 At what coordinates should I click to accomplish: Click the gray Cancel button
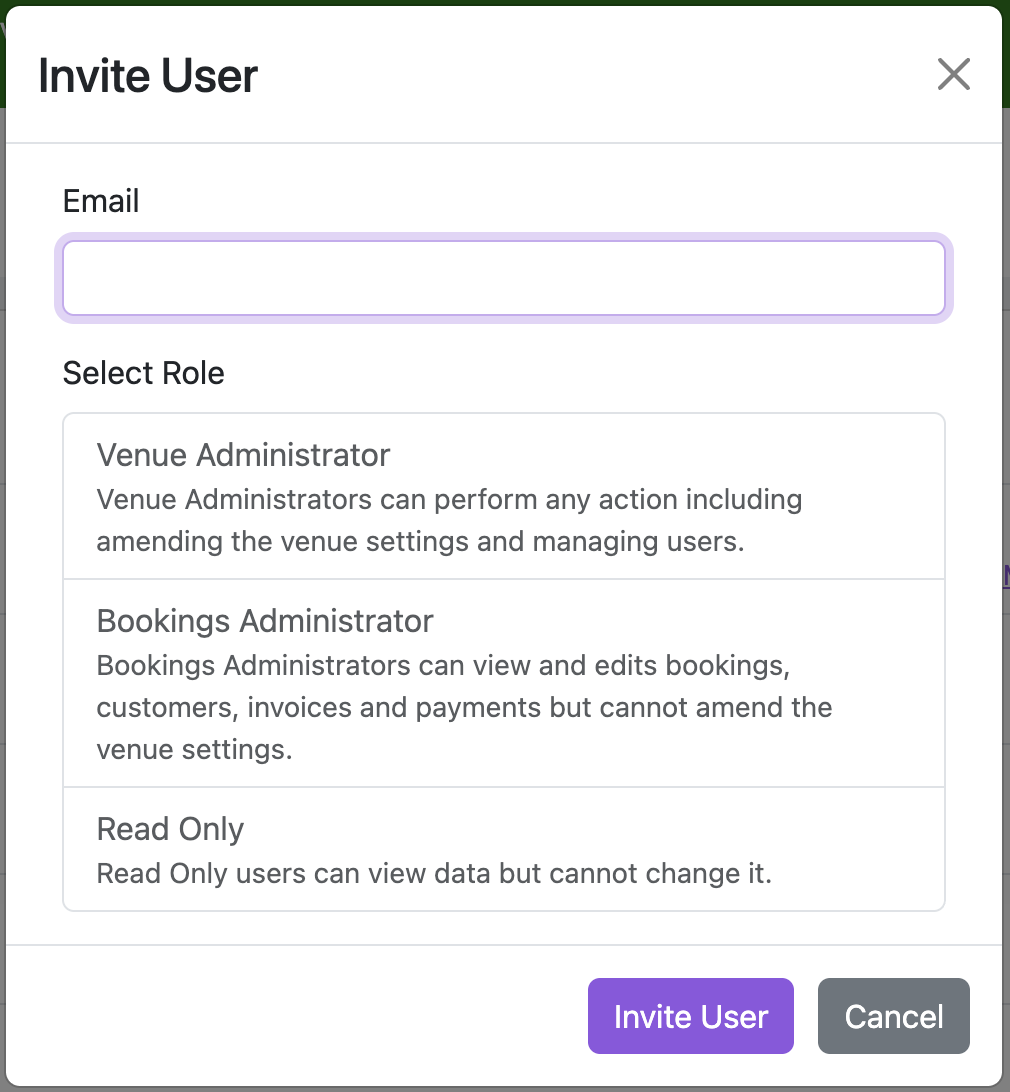tap(893, 1016)
